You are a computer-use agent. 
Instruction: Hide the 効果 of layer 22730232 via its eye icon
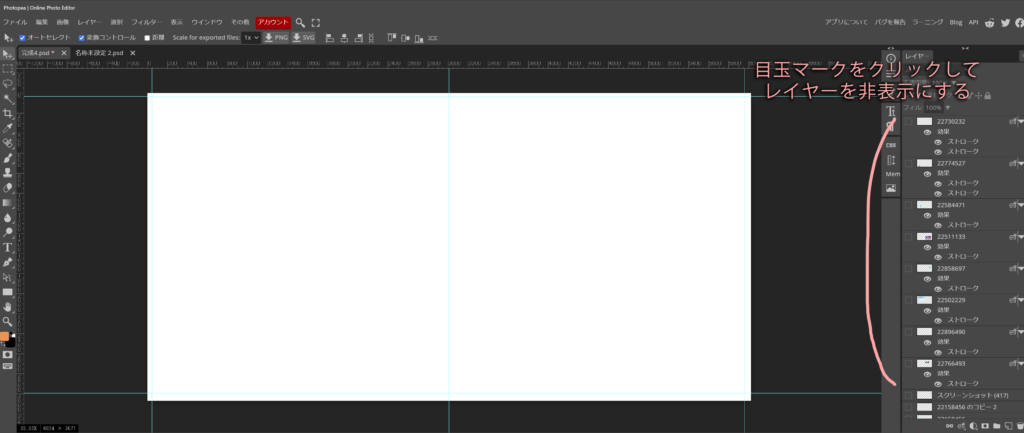point(927,131)
